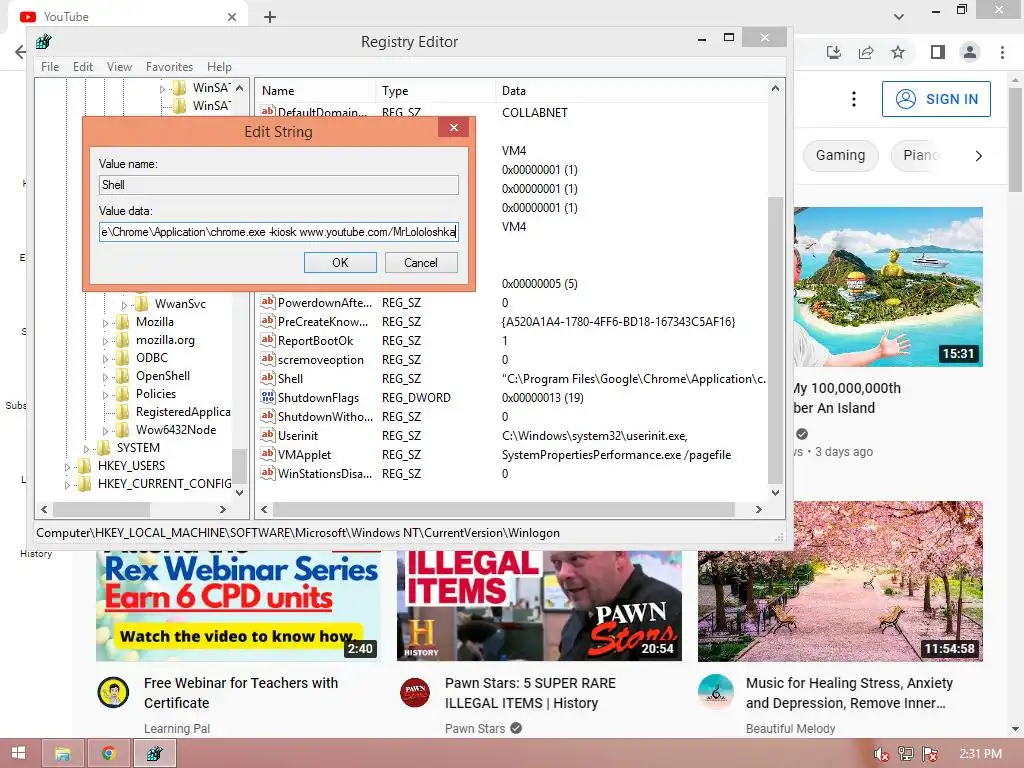Click the Shell string value icon

(268, 378)
